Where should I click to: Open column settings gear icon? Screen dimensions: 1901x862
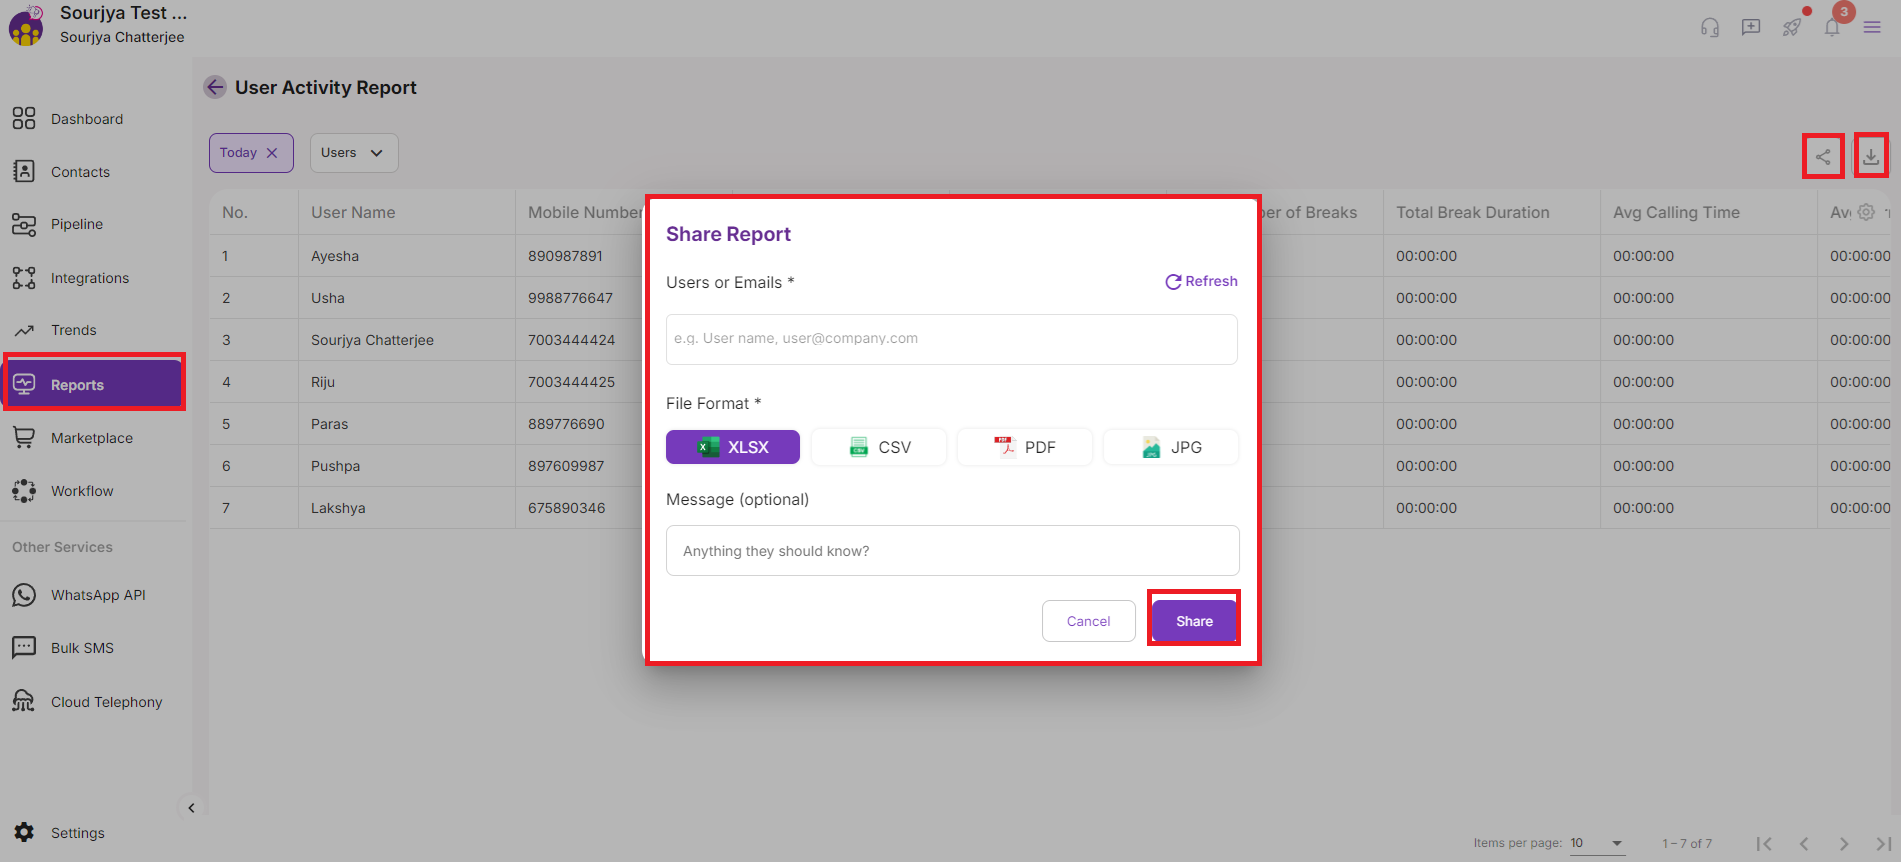pyautogui.click(x=1866, y=212)
